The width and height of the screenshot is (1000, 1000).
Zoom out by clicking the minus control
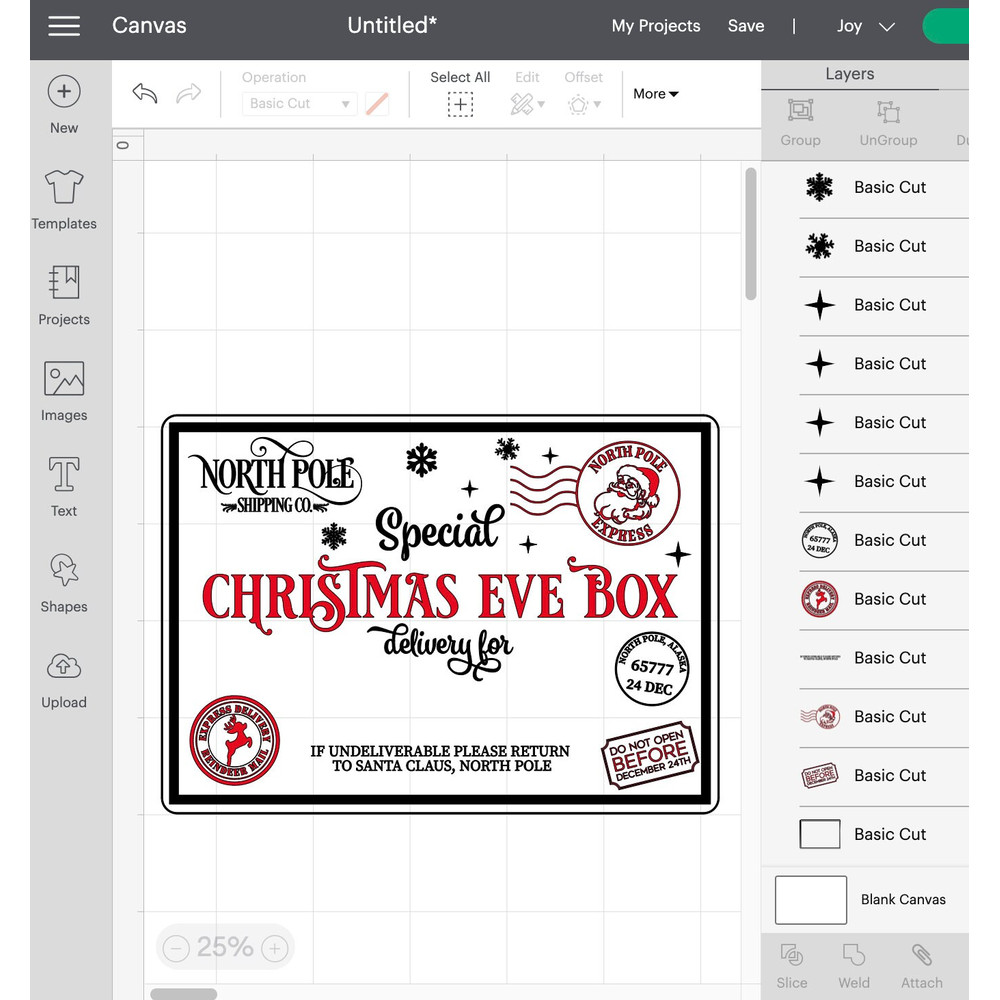(176, 947)
